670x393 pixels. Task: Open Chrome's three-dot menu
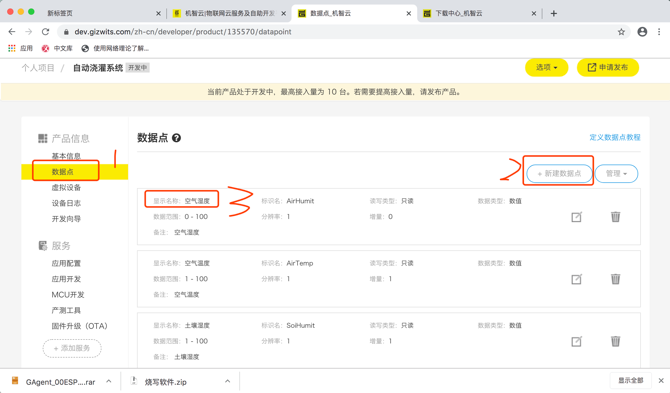point(659,32)
